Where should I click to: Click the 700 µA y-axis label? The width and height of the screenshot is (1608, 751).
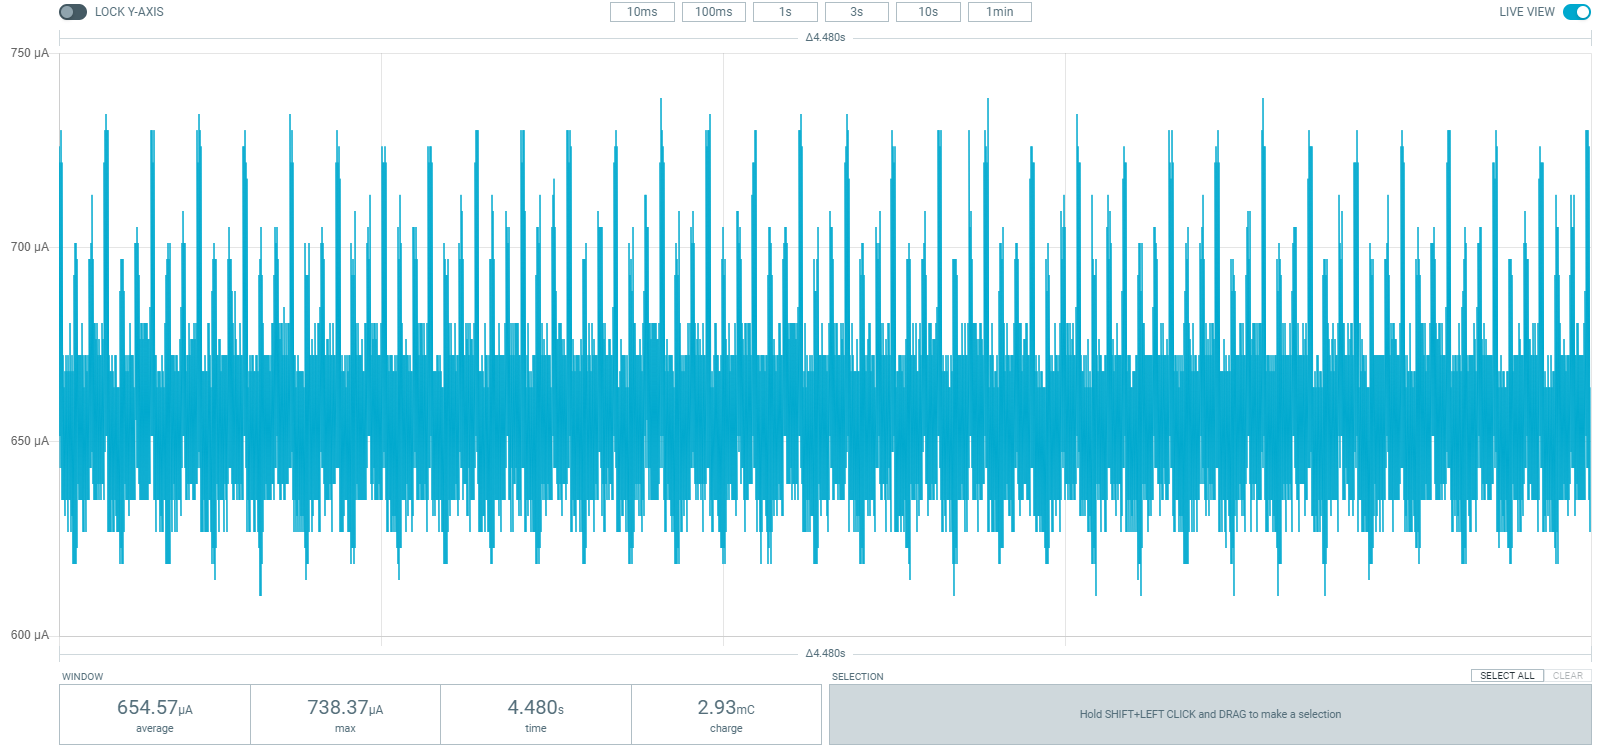(x=30, y=247)
